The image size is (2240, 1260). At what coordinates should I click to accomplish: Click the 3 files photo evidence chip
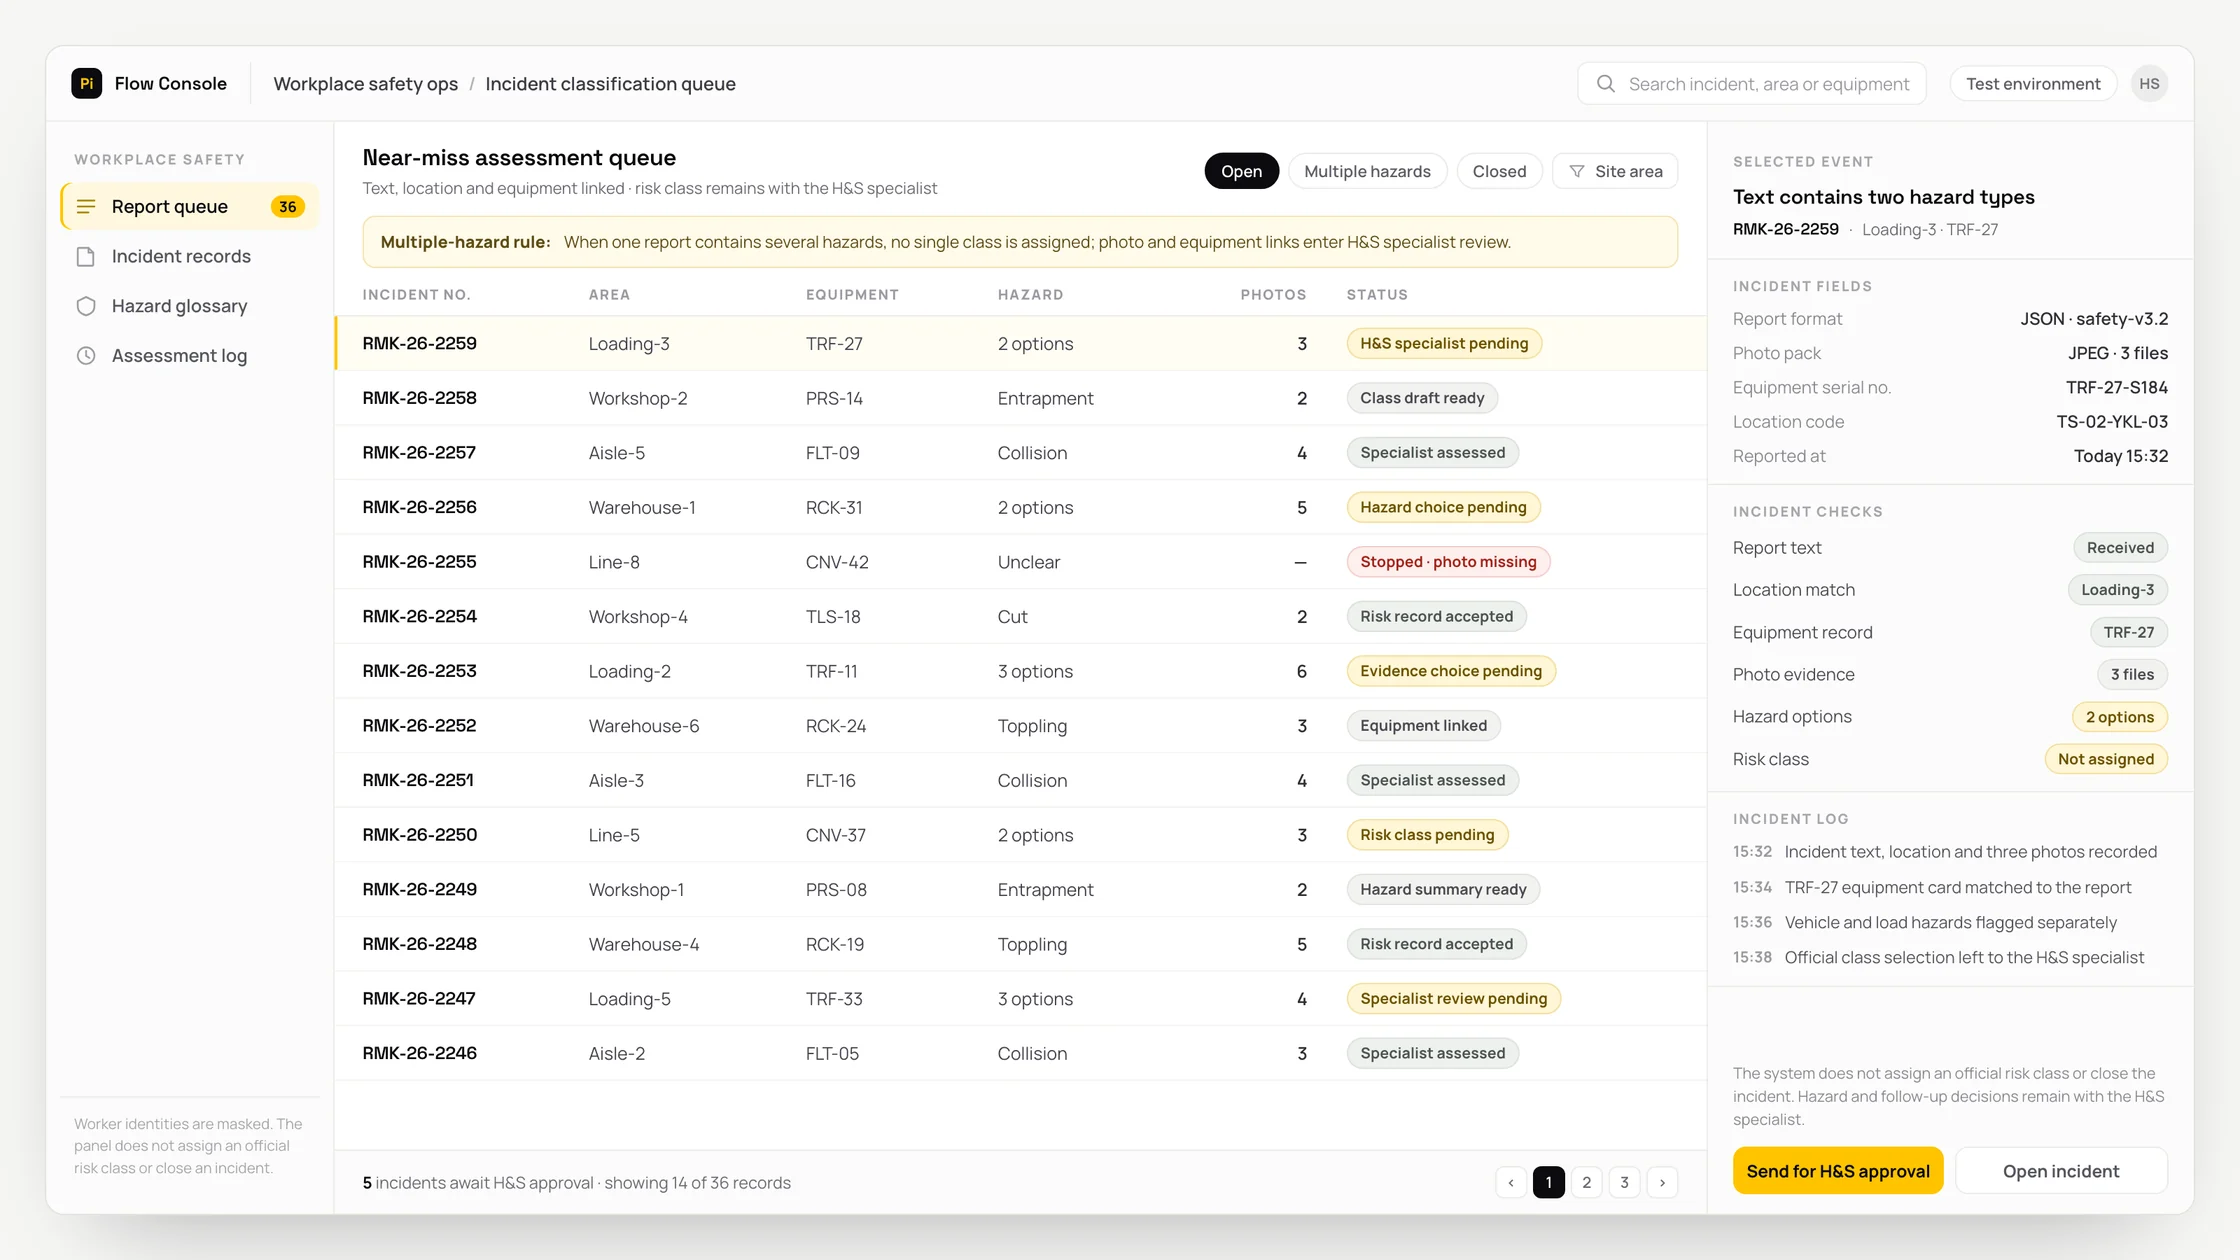click(2132, 674)
